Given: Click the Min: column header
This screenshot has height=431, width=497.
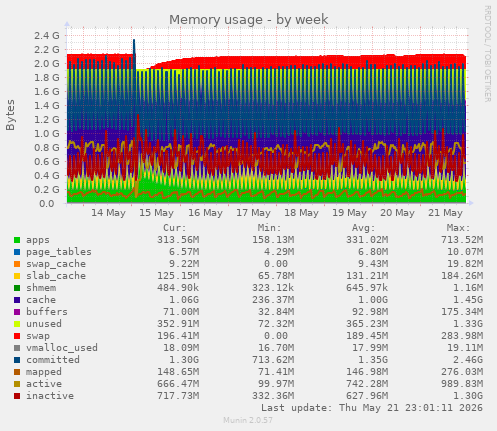Looking at the screenshot, I should click(269, 228).
